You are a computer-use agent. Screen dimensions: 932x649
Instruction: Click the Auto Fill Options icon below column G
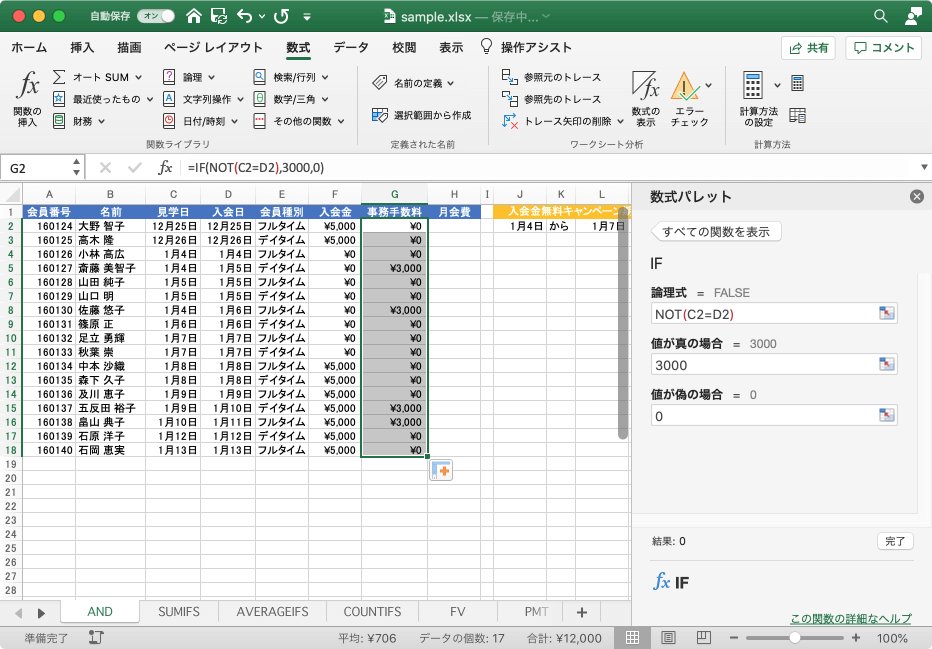tap(441, 470)
